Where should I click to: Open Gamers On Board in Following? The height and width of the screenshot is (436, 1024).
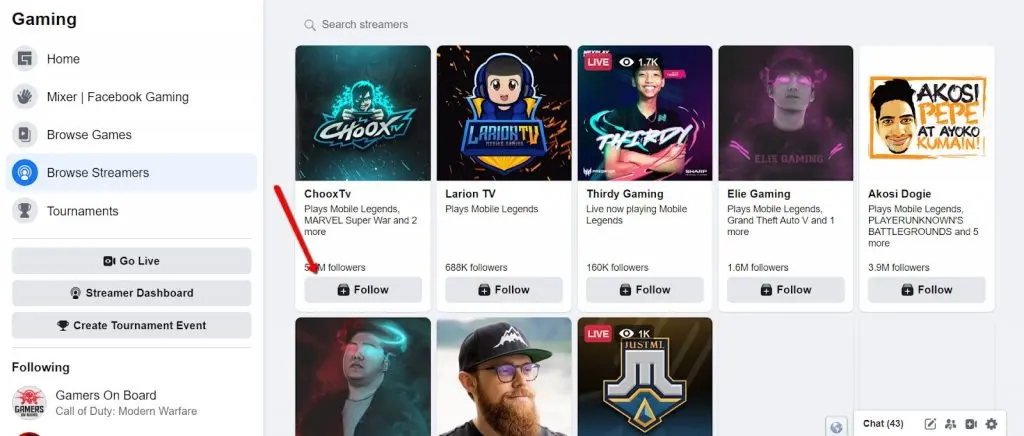(x=106, y=395)
